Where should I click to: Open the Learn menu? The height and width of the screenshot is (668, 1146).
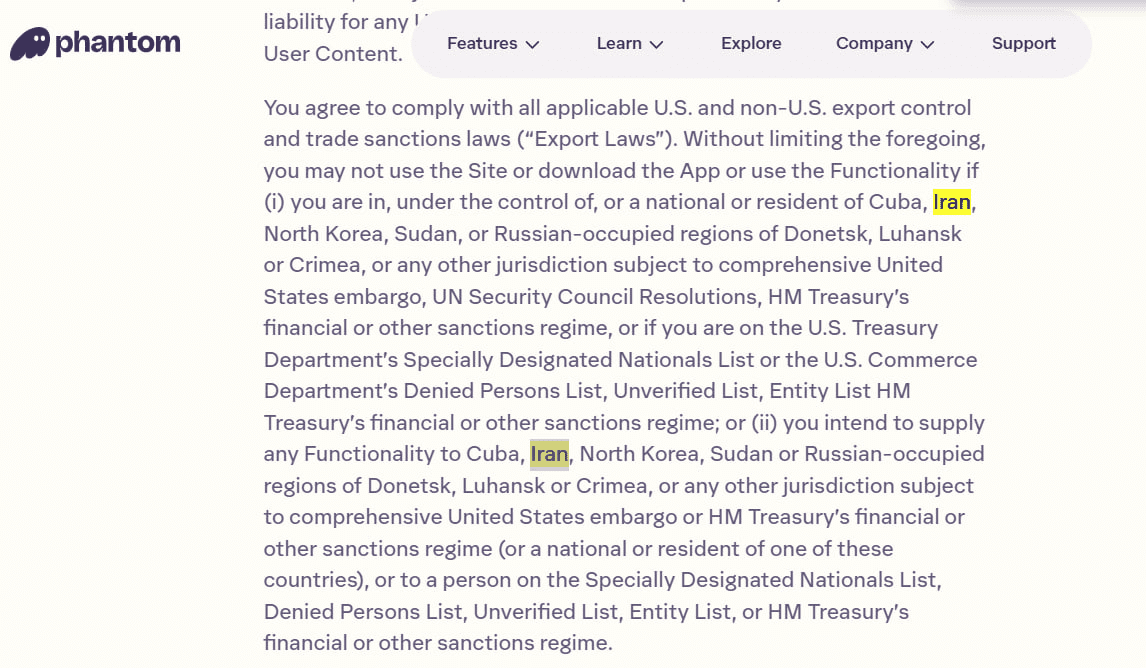[x=619, y=44]
